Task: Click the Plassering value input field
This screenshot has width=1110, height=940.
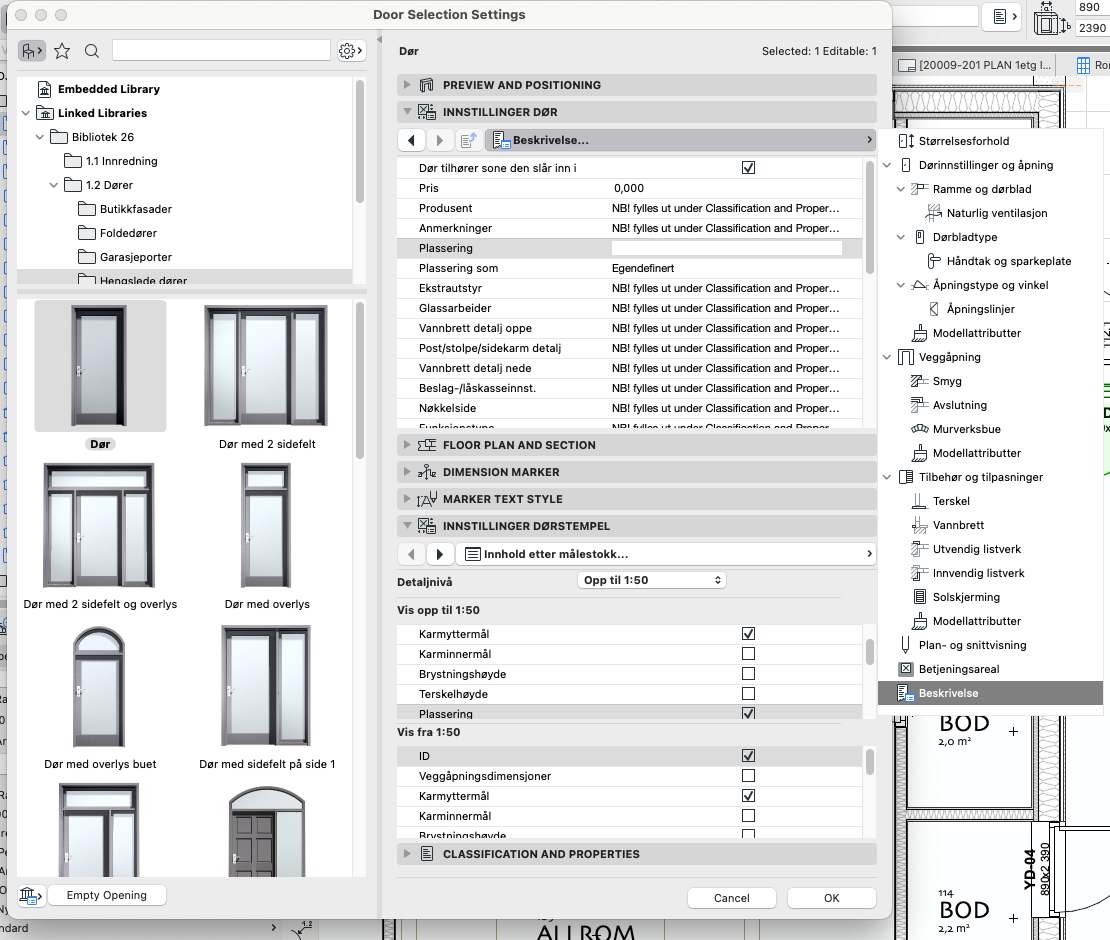Action: [726, 248]
